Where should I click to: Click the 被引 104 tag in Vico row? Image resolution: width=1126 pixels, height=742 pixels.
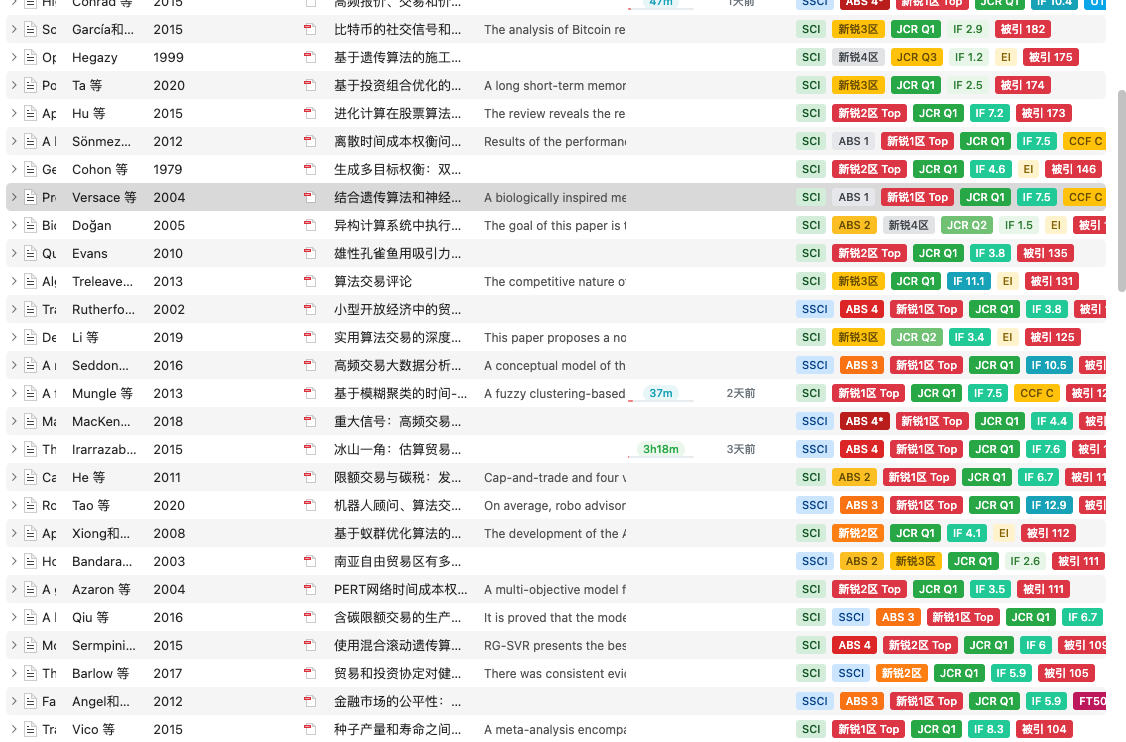coord(1045,730)
